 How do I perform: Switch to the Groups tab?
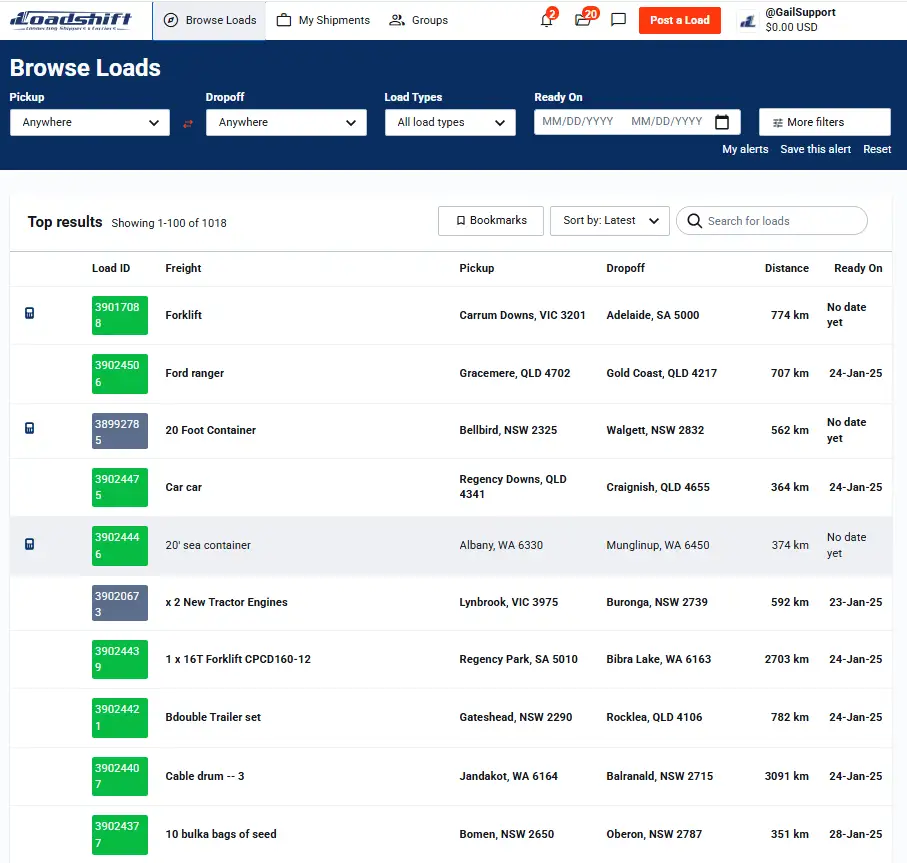419,20
